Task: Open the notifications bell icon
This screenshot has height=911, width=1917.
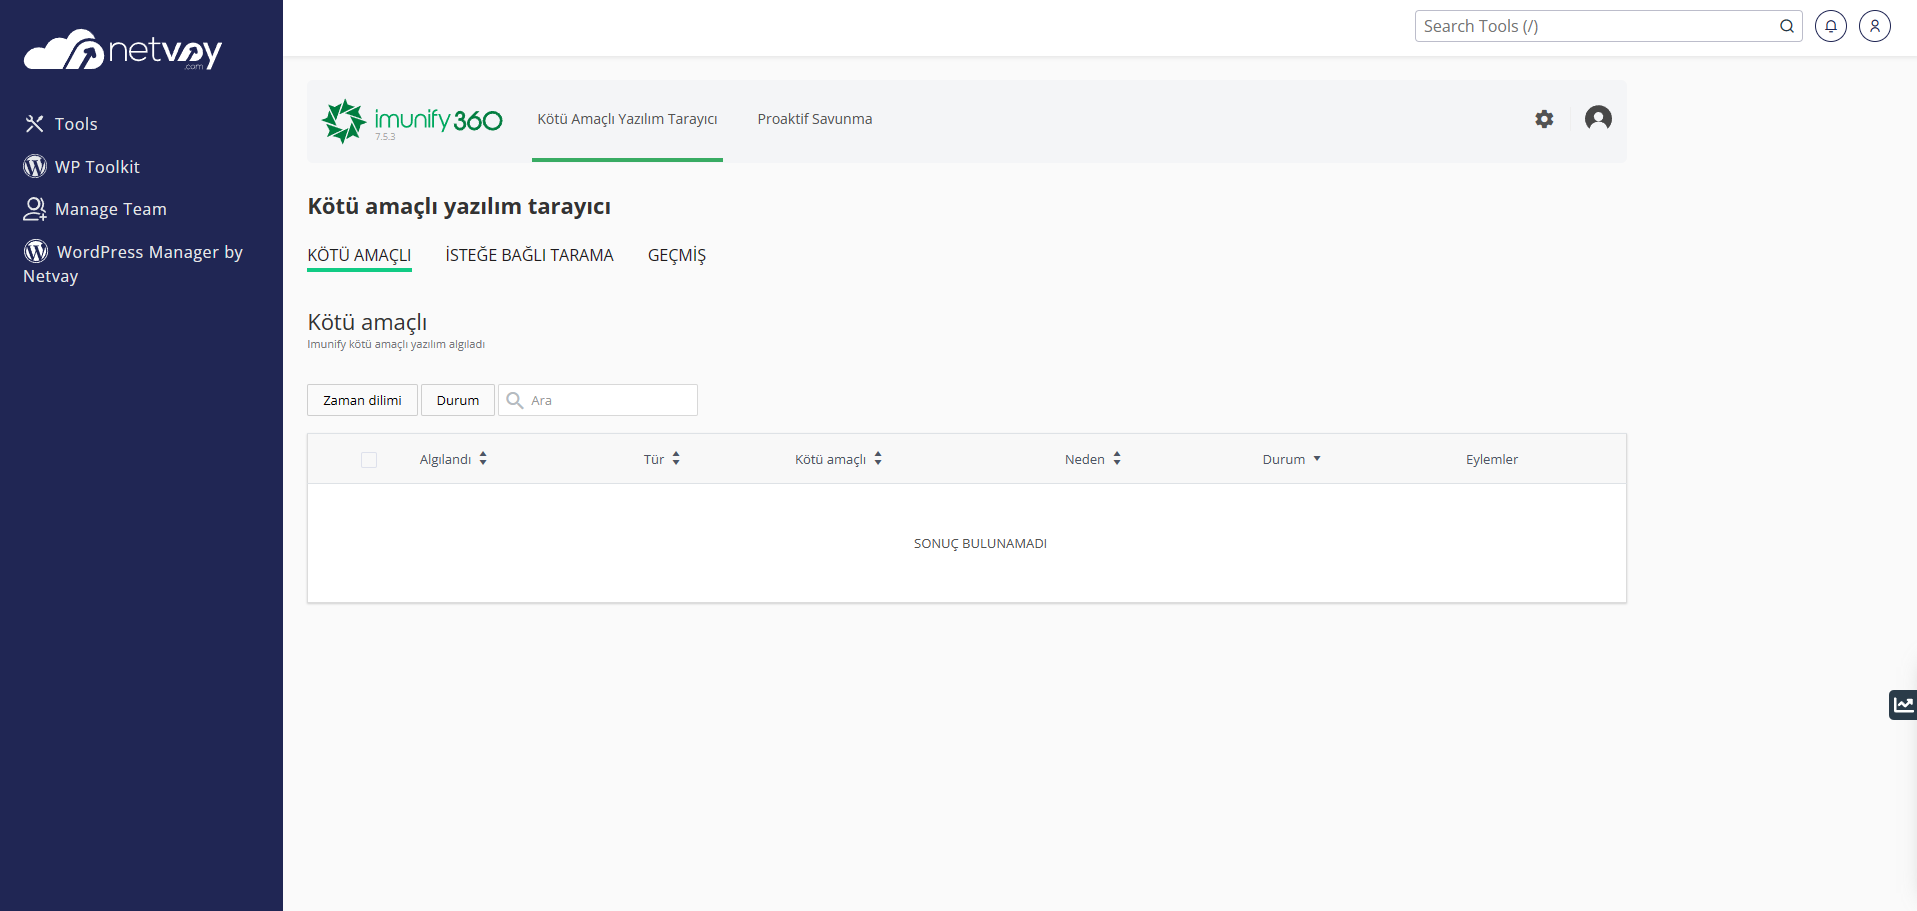Action: [1830, 26]
